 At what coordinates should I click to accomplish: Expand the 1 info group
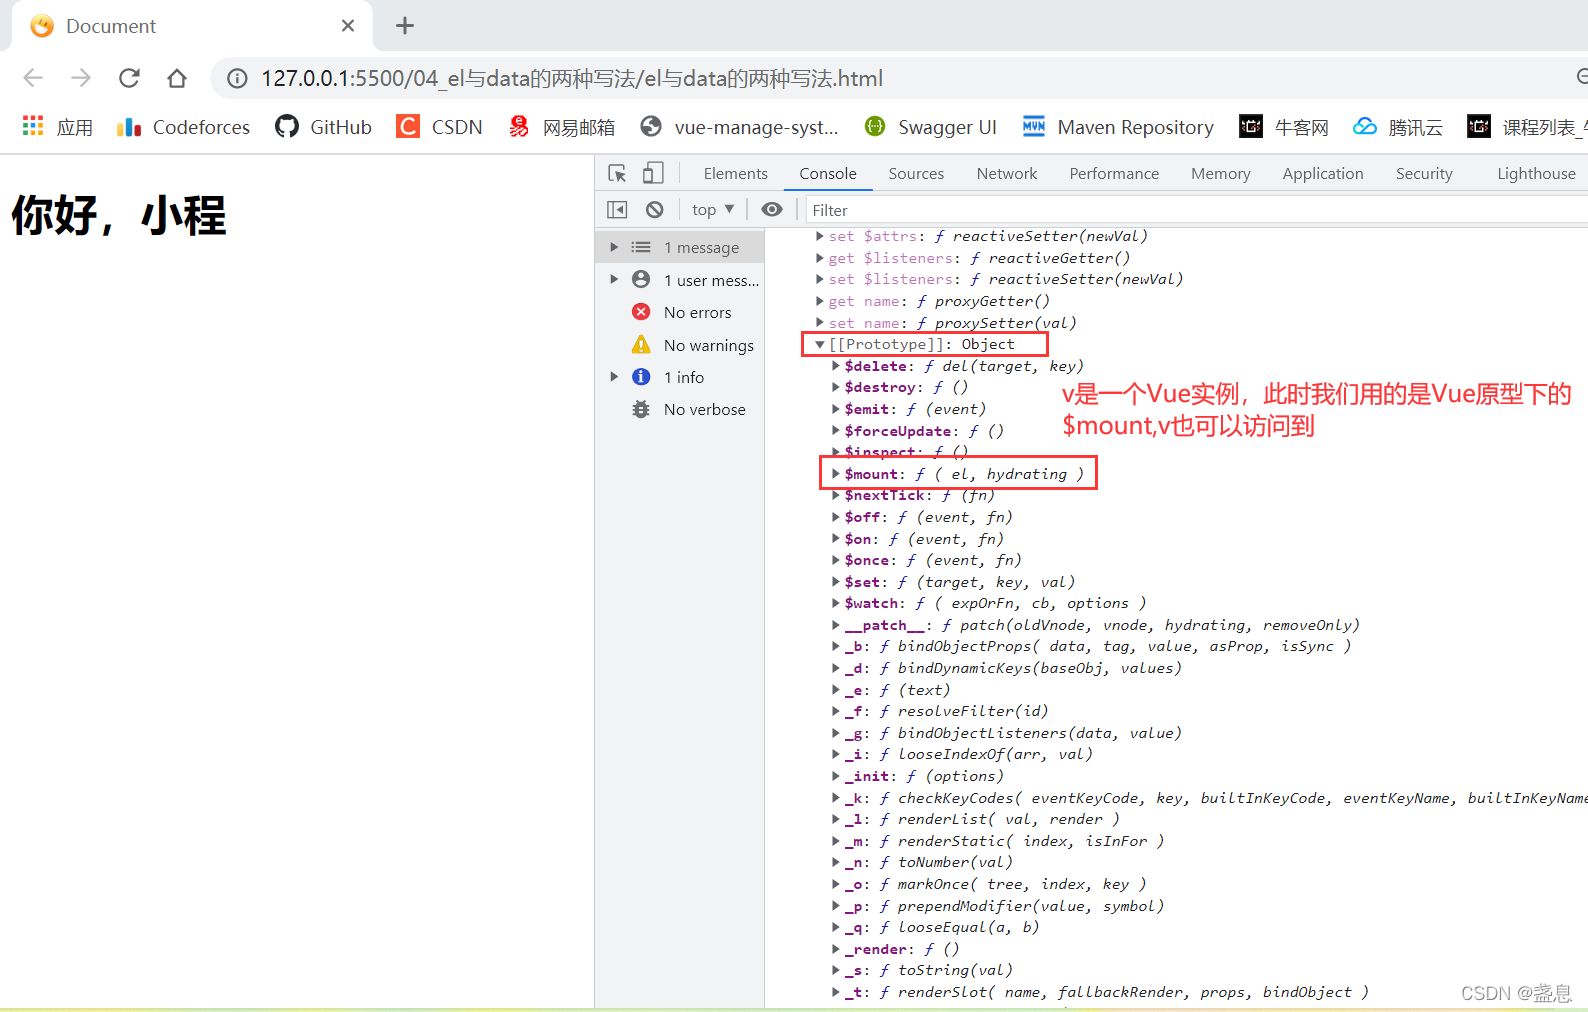[x=614, y=377]
